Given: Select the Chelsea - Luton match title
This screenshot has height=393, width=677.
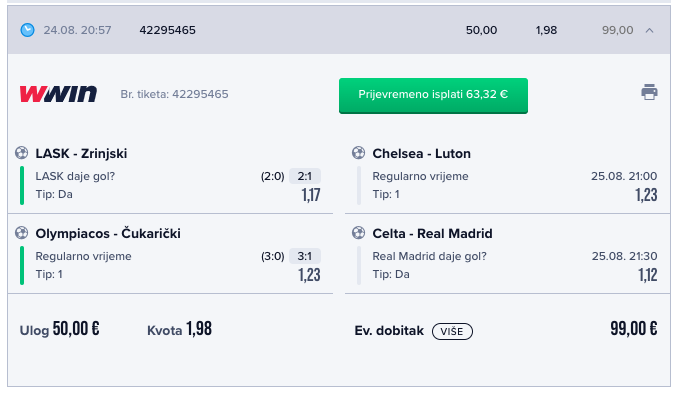Looking at the screenshot, I should click(x=421, y=153).
